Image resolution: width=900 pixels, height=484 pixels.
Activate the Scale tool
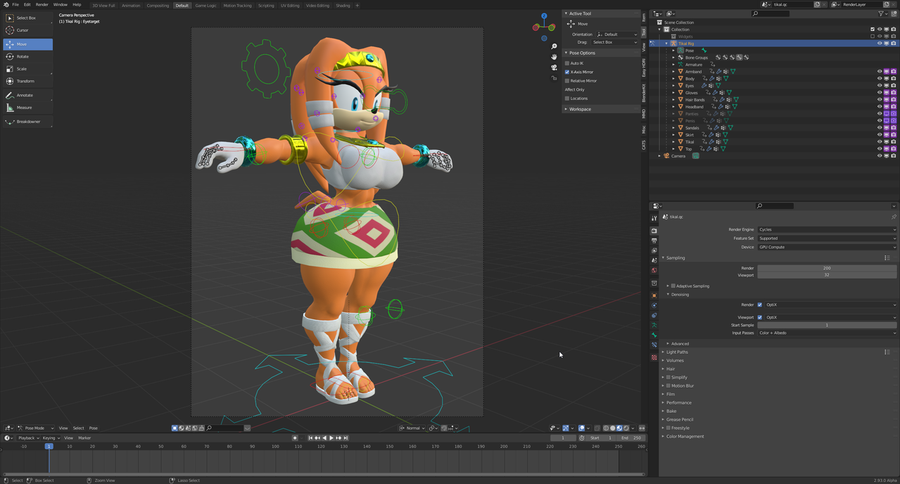coord(28,69)
